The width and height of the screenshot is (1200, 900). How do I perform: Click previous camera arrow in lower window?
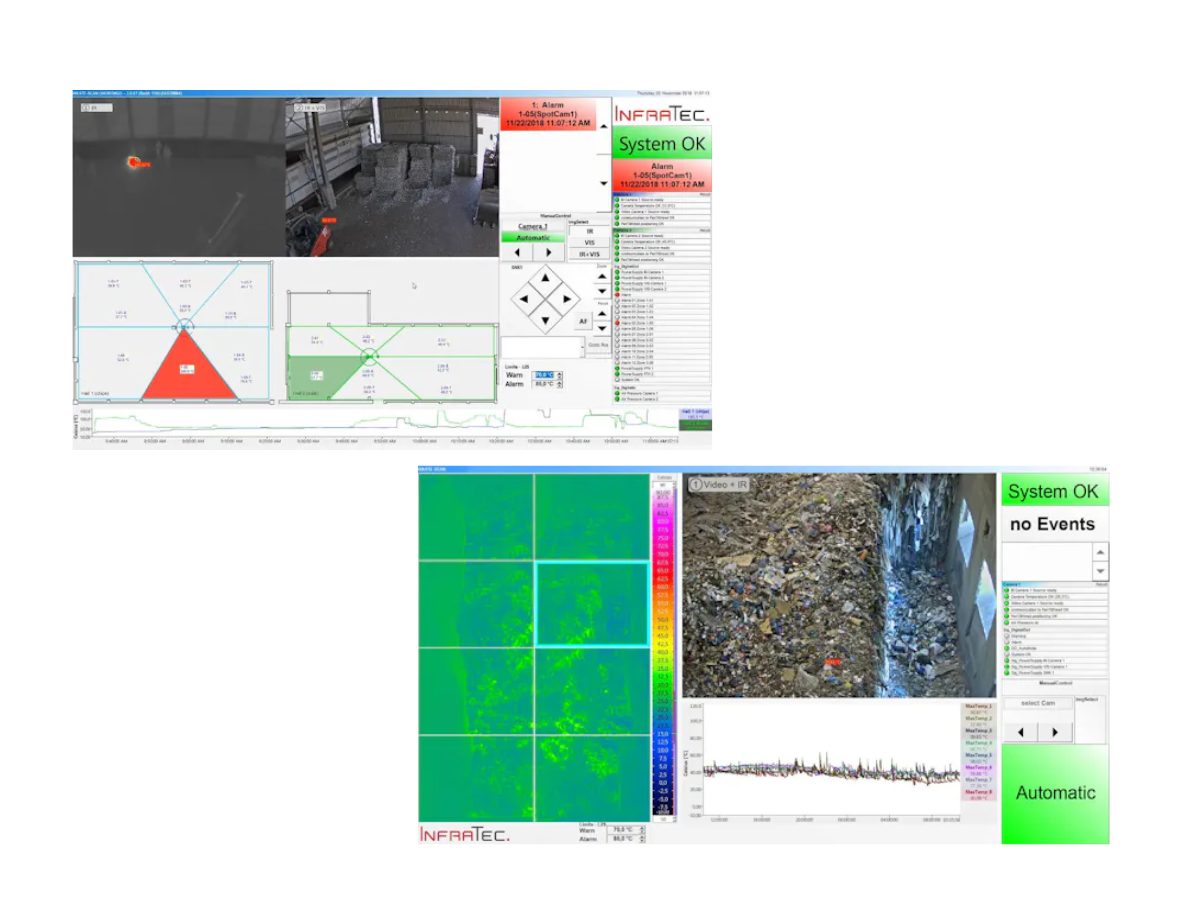(x=1020, y=732)
